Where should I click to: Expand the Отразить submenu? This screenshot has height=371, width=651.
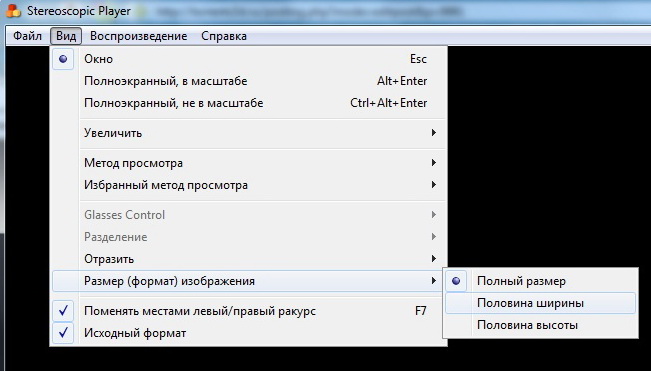248,259
